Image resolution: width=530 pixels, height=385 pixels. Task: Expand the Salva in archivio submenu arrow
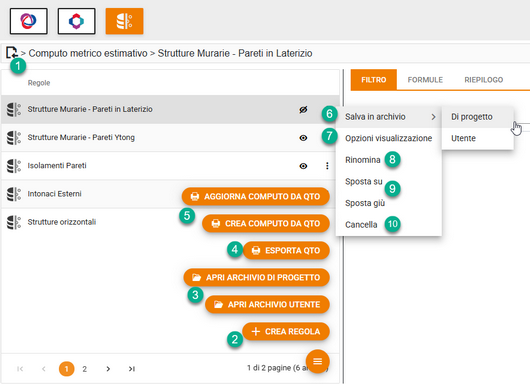[x=433, y=117]
